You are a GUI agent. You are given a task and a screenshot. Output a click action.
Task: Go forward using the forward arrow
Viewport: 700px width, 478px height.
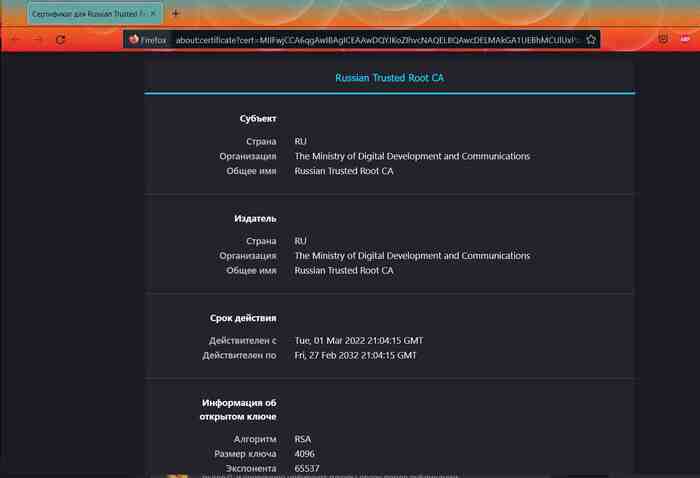point(38,40)
